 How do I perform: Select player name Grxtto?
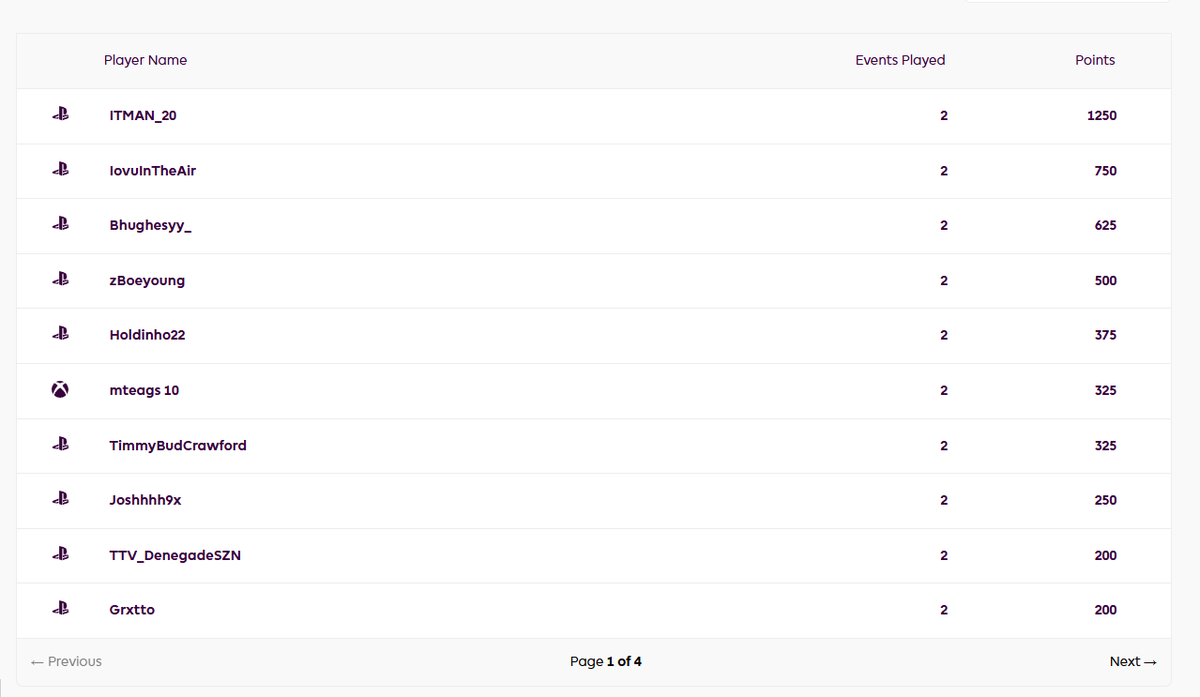(x=132, y=610)
